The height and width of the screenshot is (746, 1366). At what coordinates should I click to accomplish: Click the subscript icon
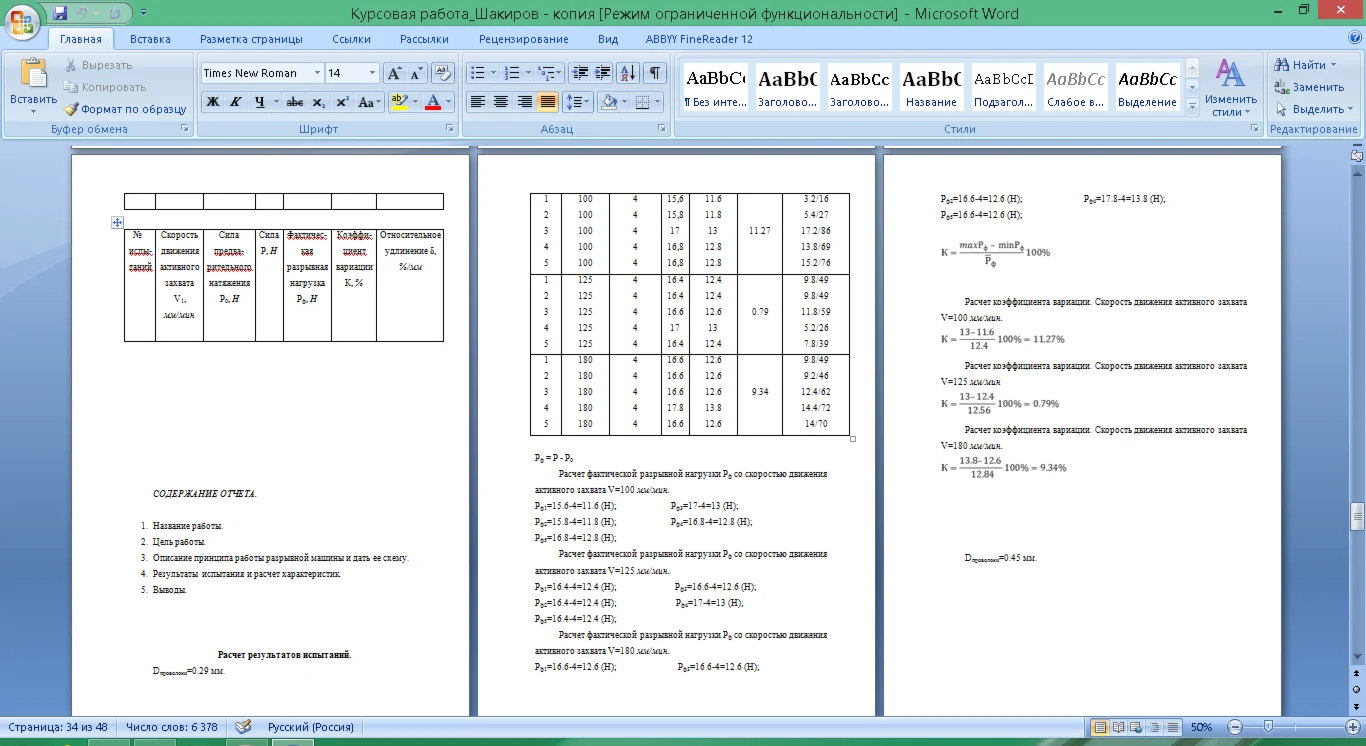[318, 102]
